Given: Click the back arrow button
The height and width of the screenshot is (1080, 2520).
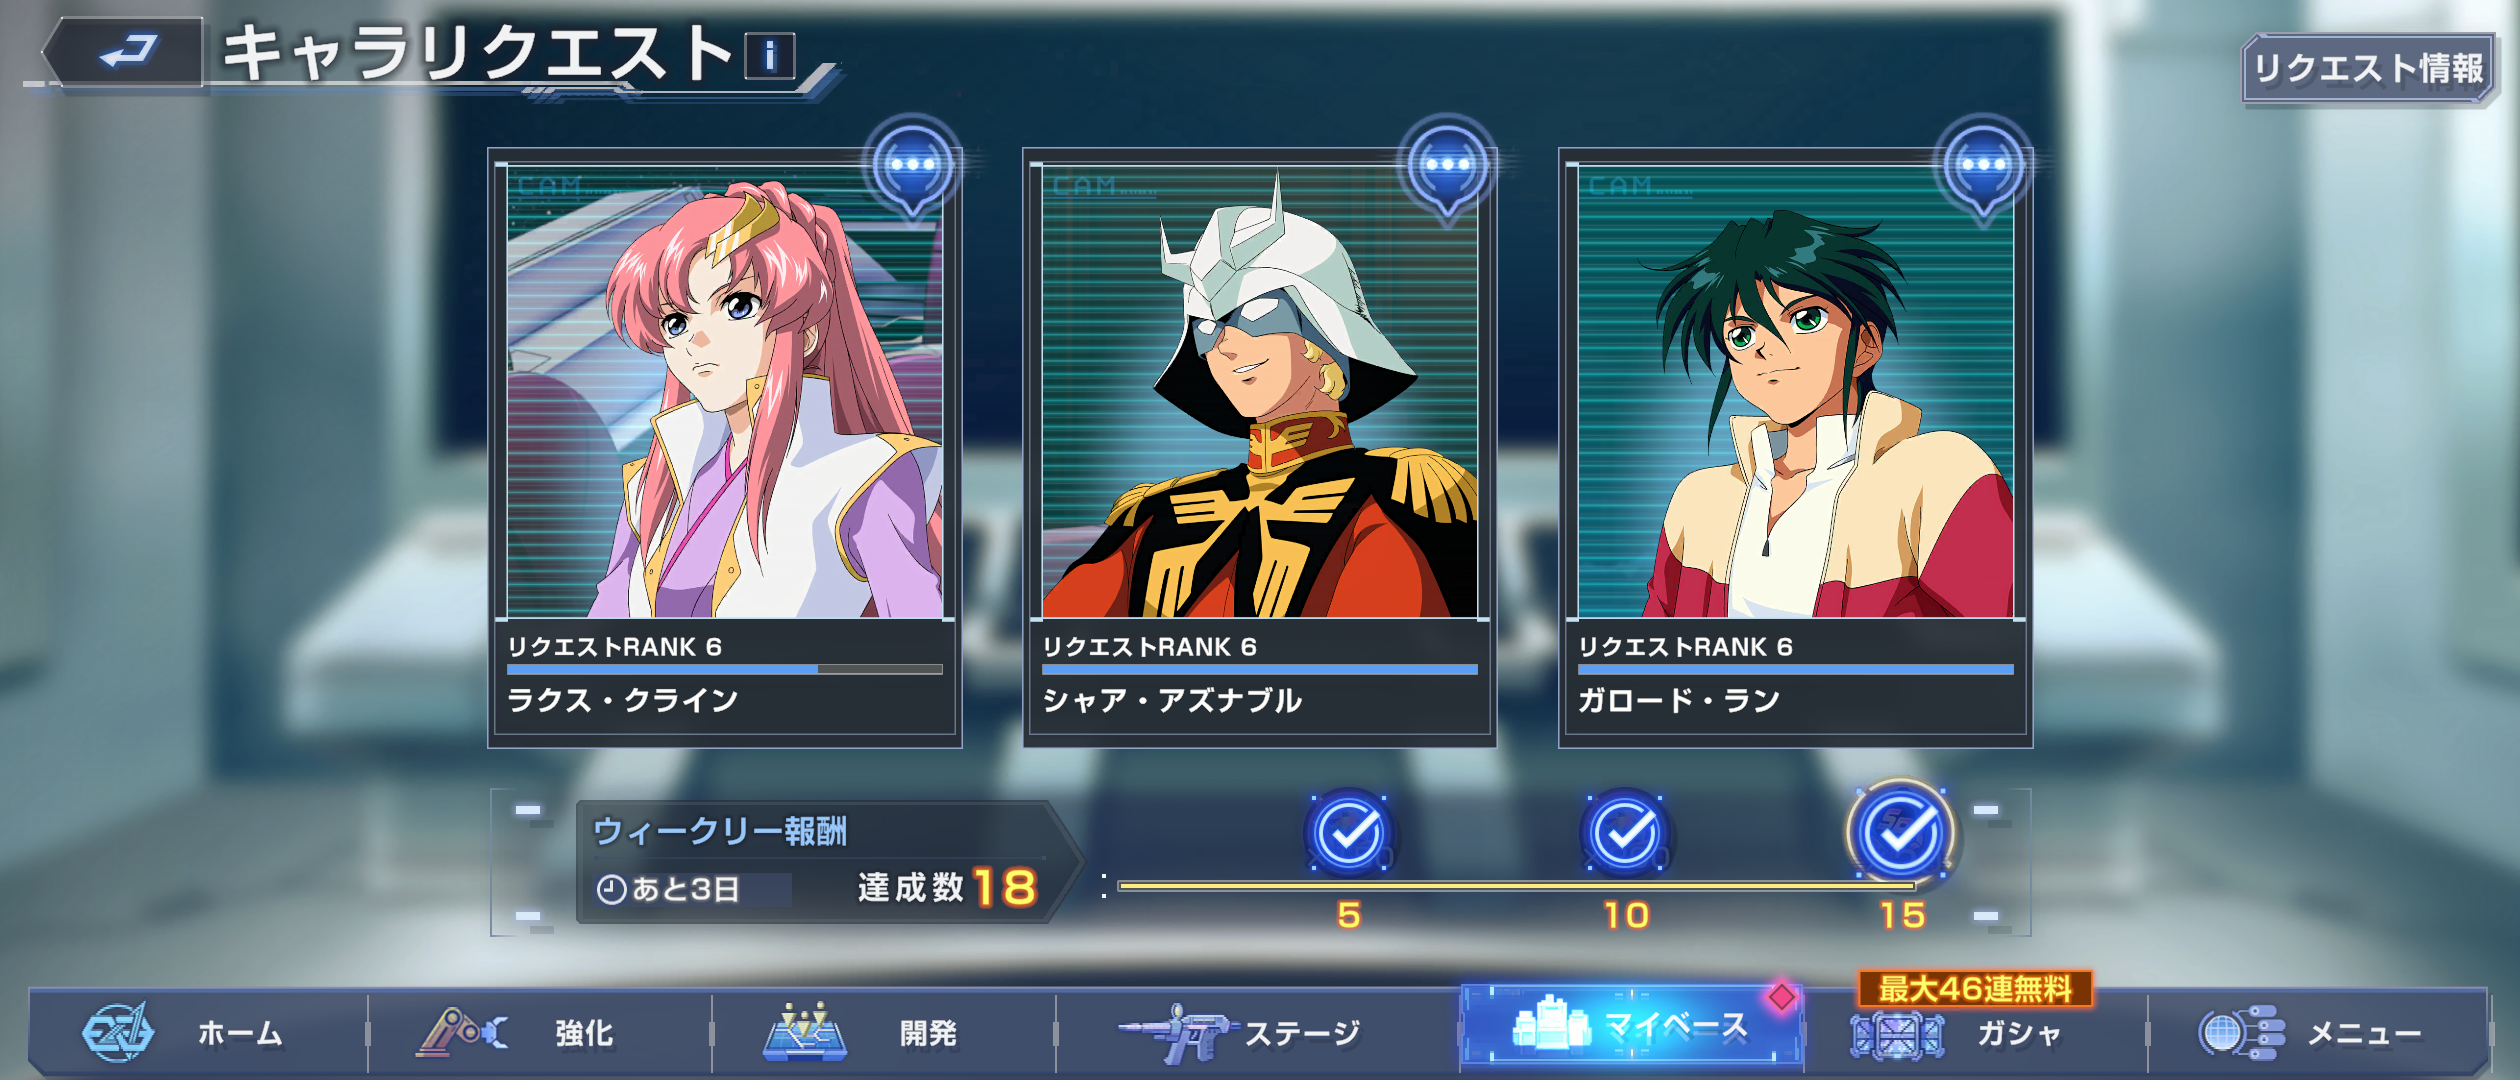Looking at the screenshot, I should coord(124,51).
